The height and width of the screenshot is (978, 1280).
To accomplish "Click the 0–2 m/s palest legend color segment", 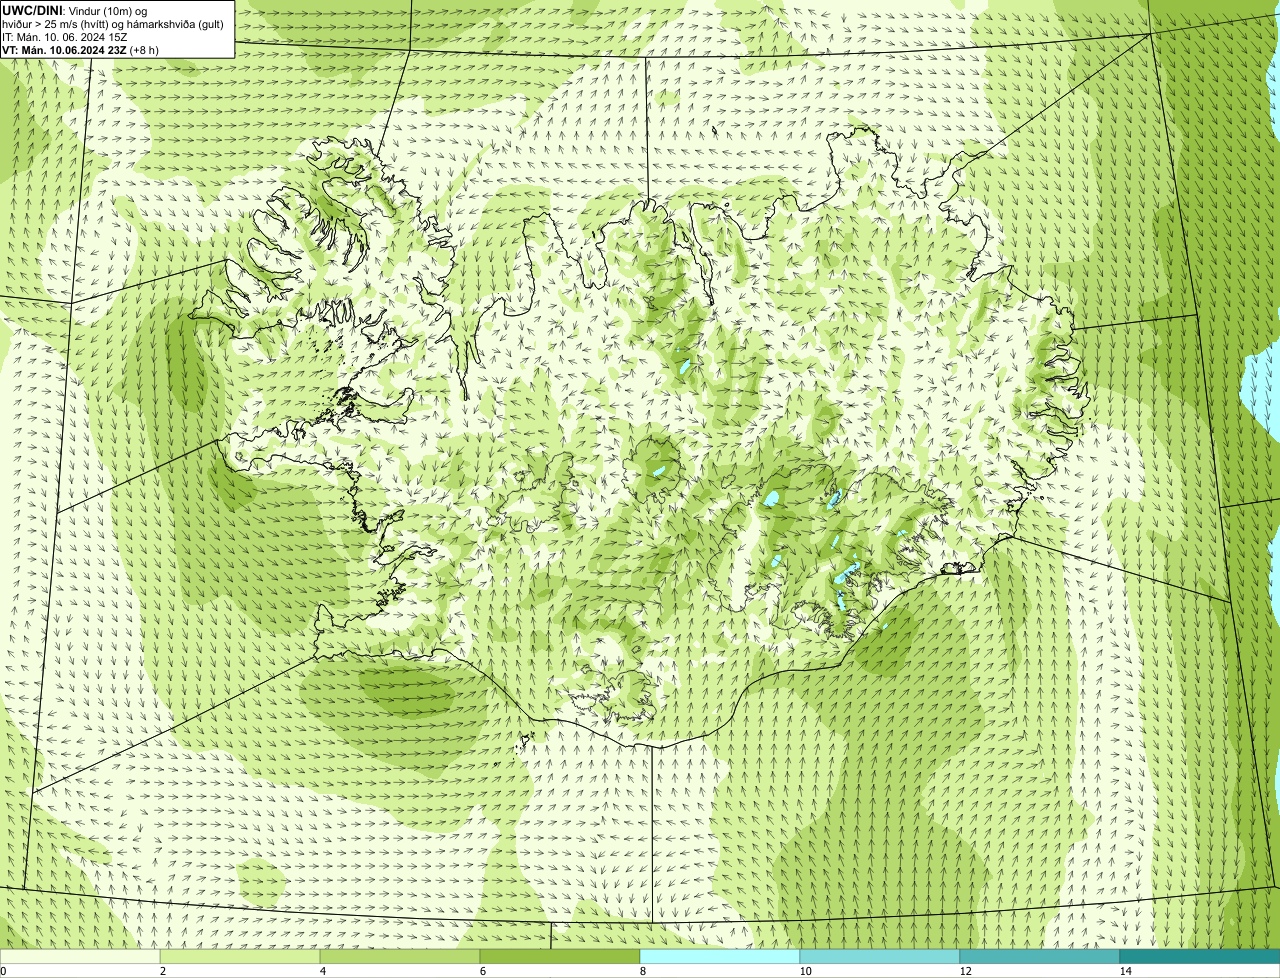I will (80, 956).
